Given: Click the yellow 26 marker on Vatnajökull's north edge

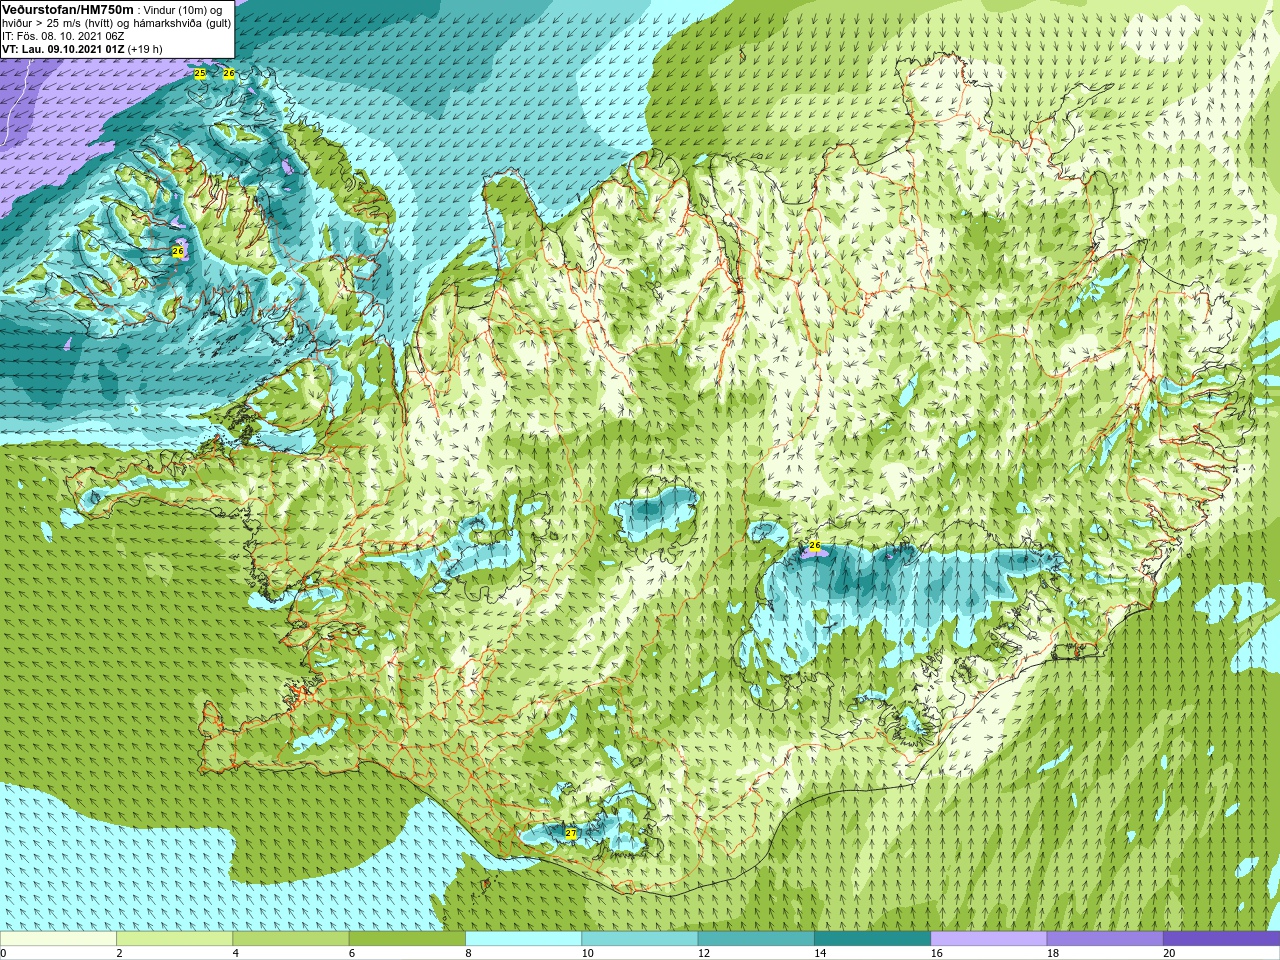Looking at the screenshot, I should pyautogui.click(x=815, y=546).
